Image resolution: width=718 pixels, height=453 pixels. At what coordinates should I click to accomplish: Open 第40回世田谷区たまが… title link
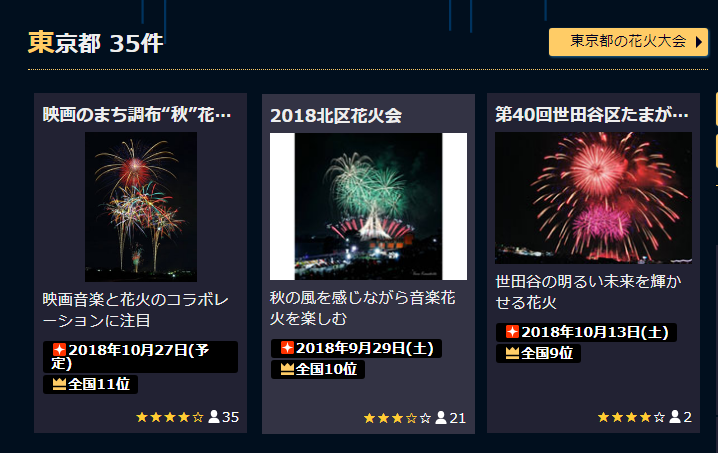(592, 115)
